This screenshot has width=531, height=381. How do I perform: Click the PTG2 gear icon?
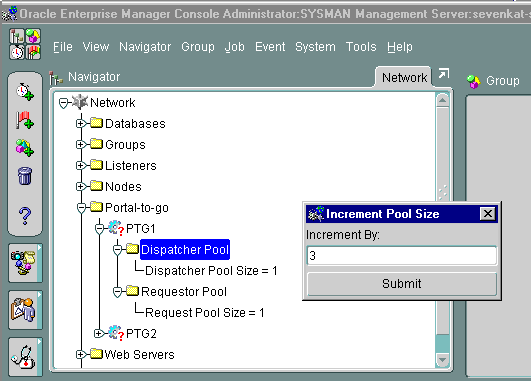(116, 333)
